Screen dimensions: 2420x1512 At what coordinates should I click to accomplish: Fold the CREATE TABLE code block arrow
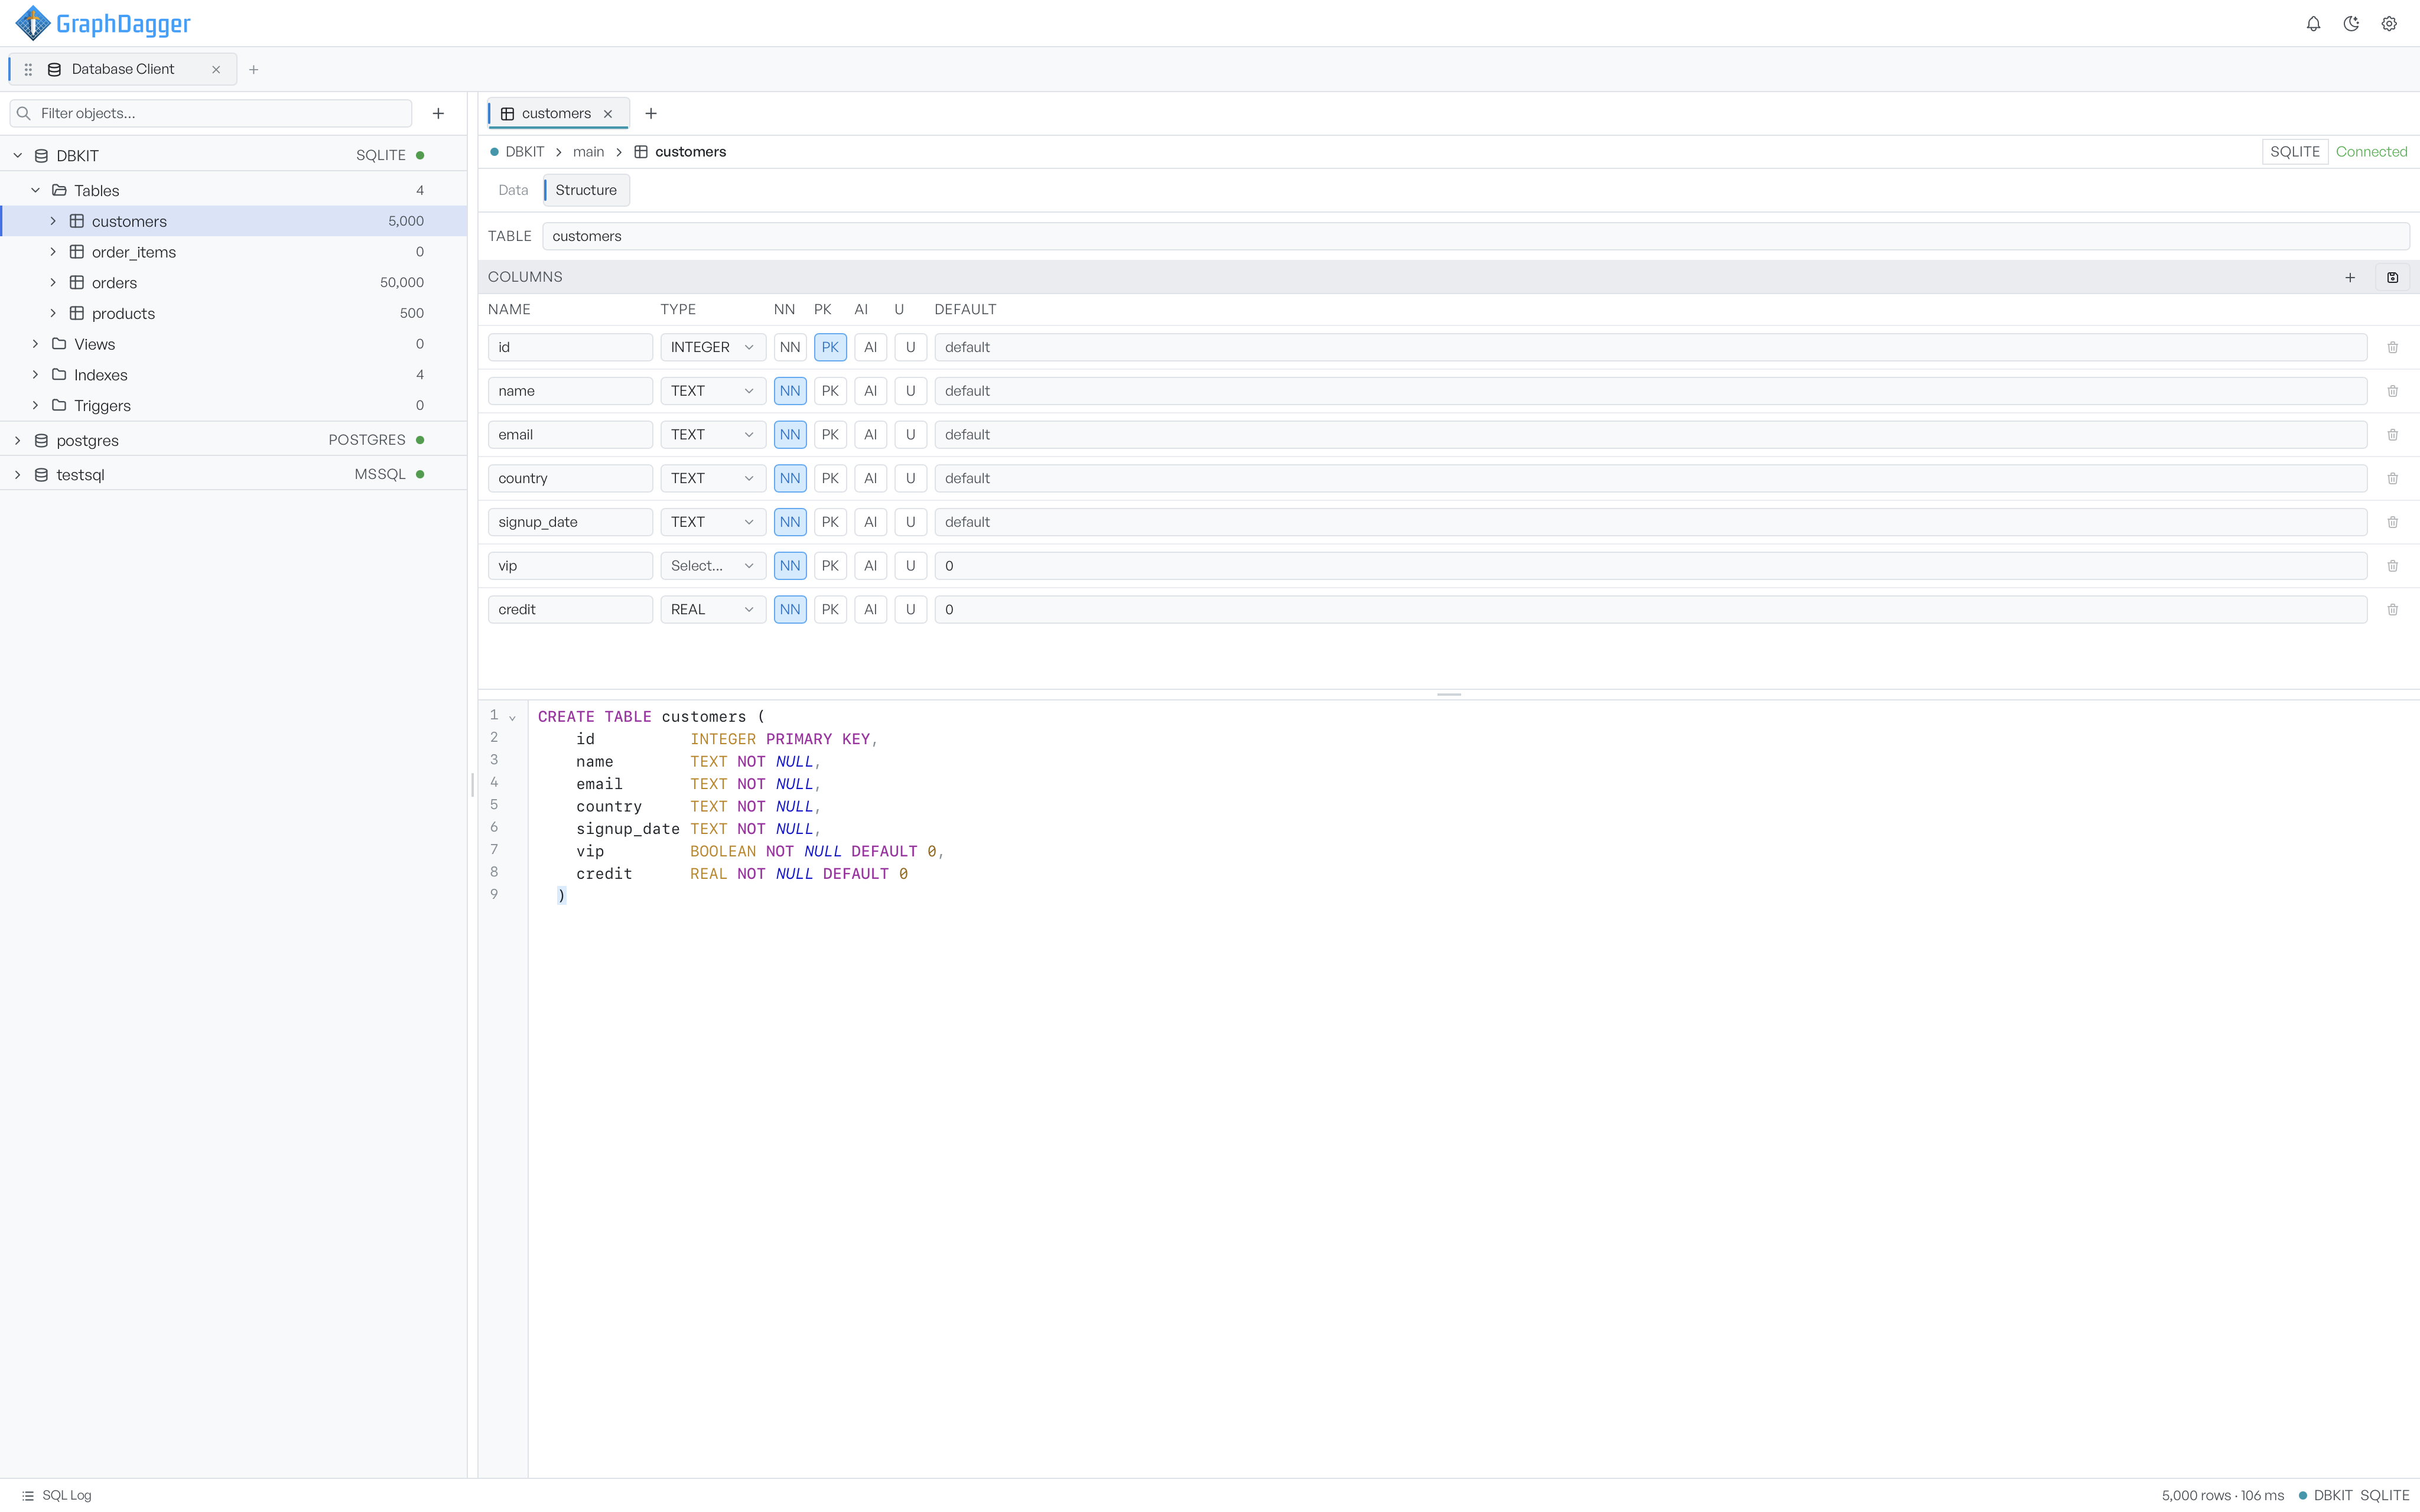[x=513, y=717]
